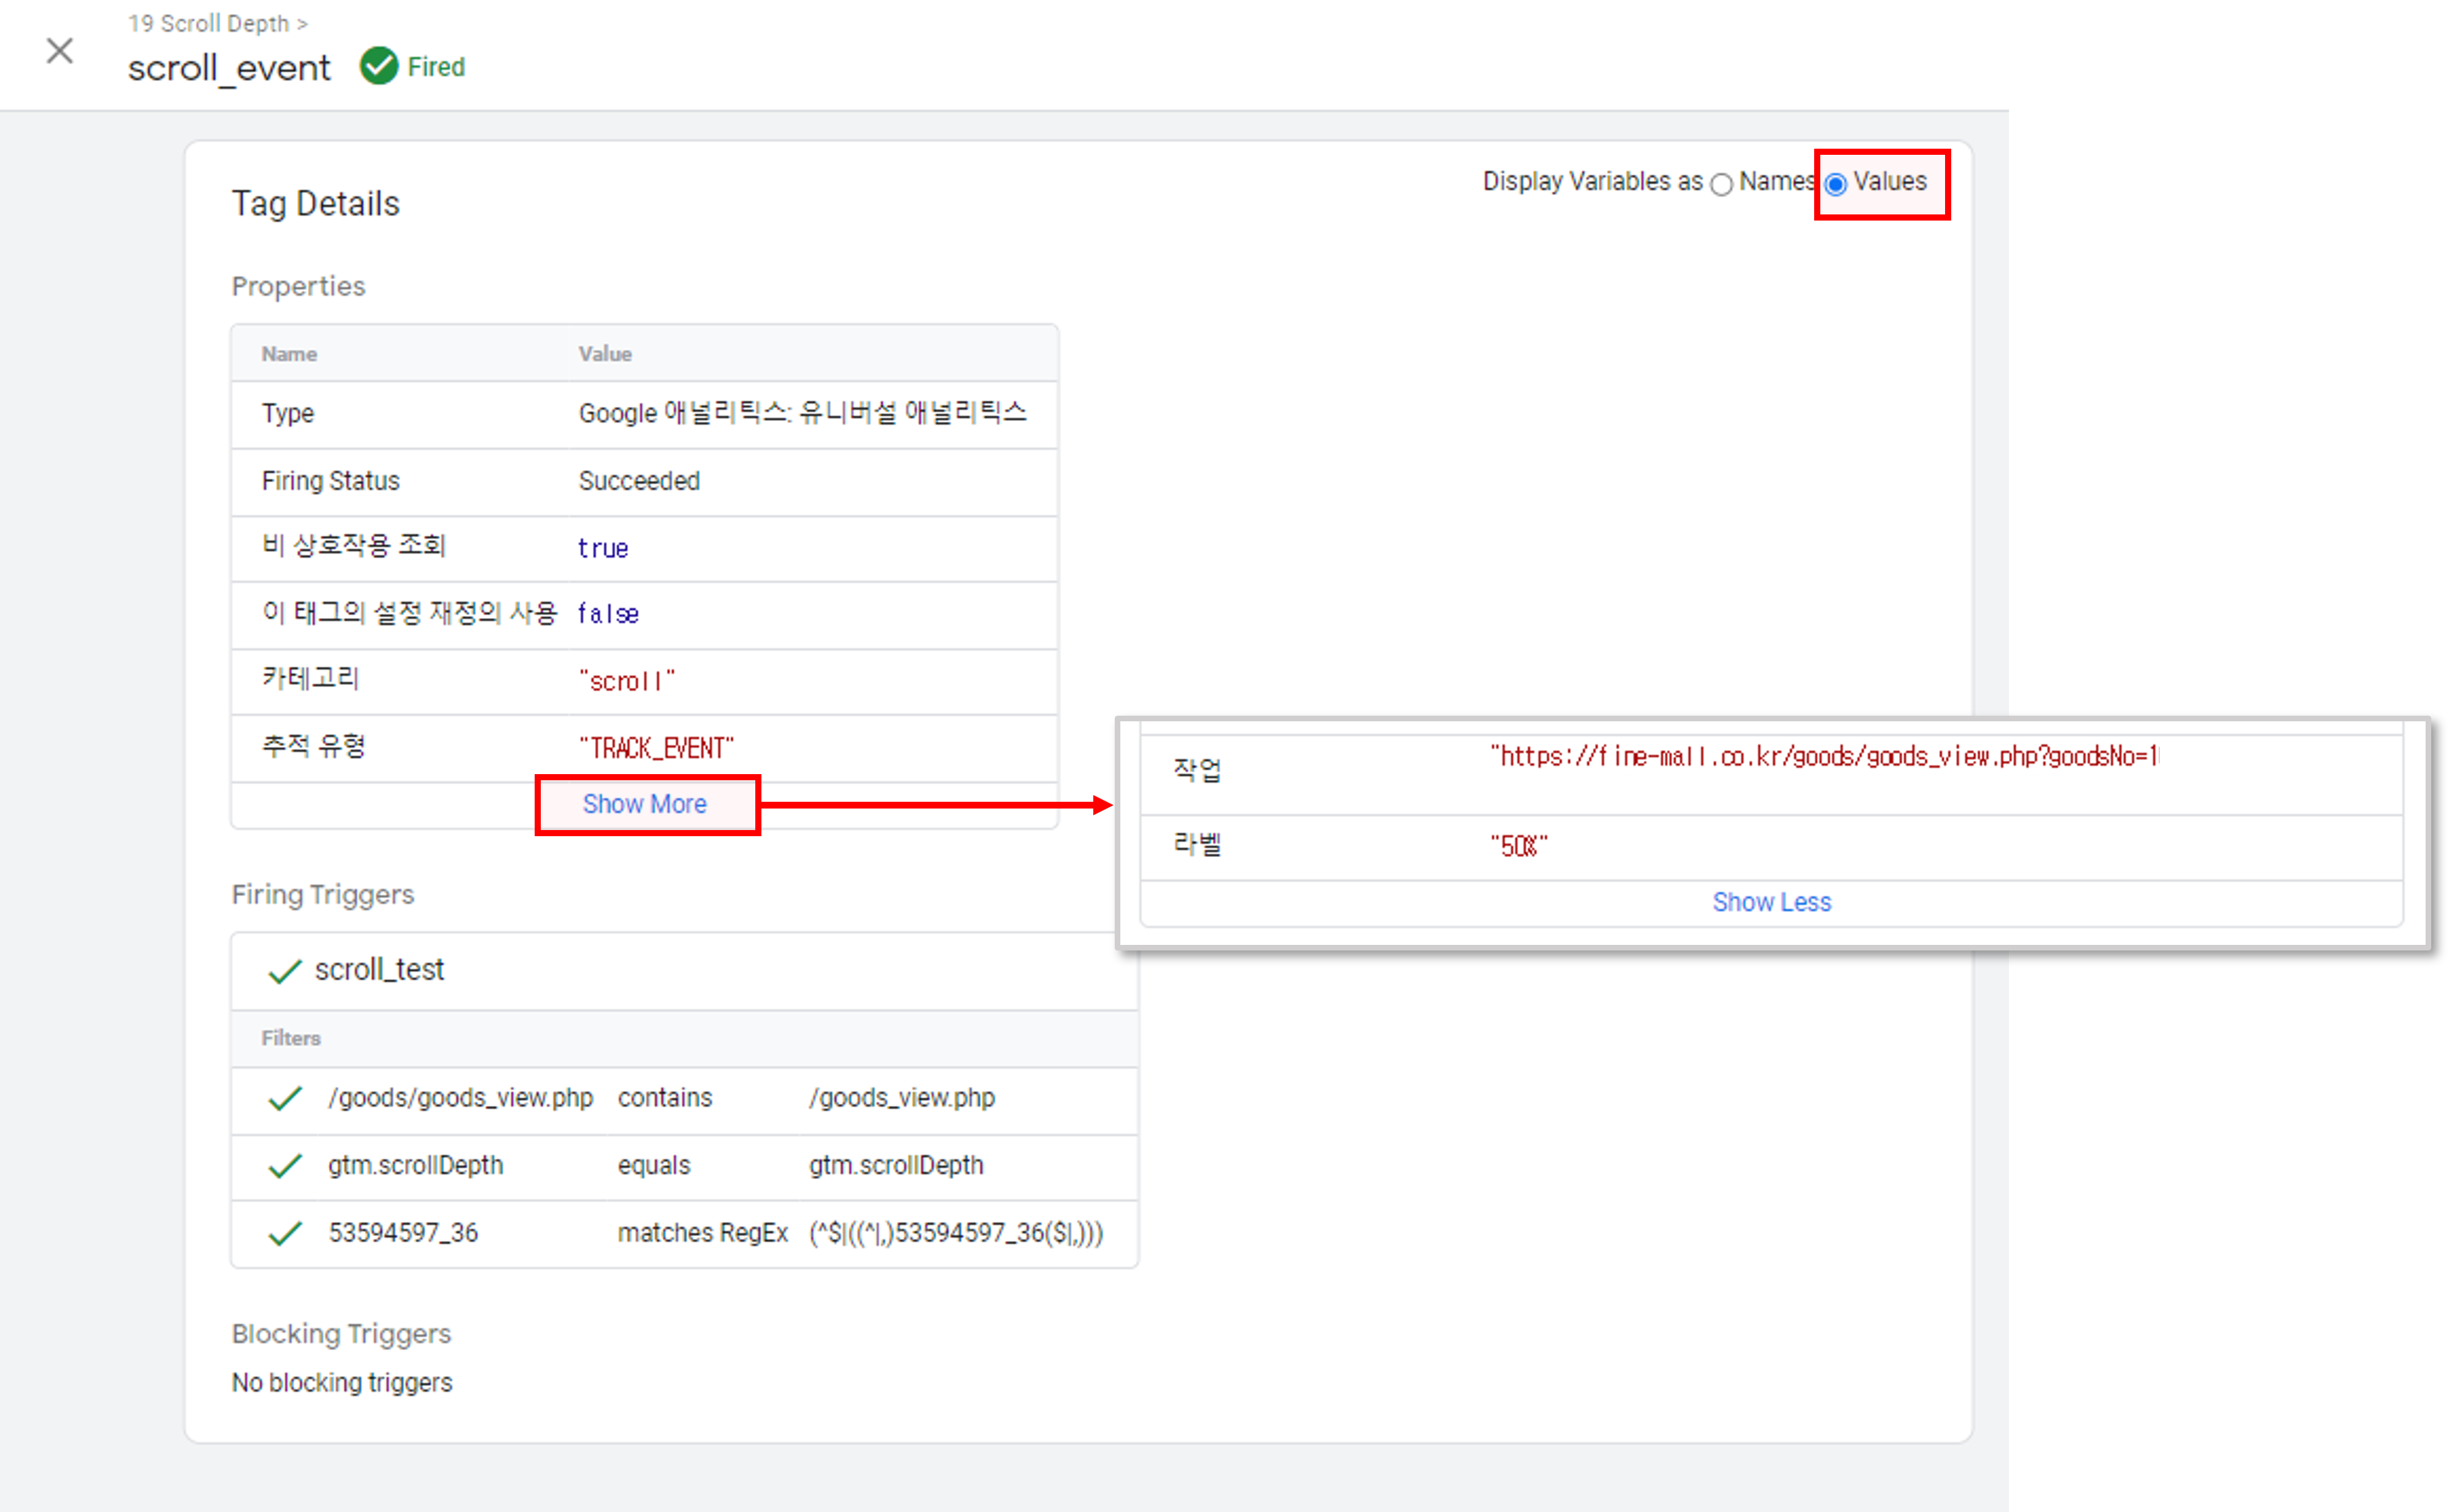Viewport: 2449px width, 1512px height.
Task: Click the matches RegEx filter row
Action: pos(702,1233)
